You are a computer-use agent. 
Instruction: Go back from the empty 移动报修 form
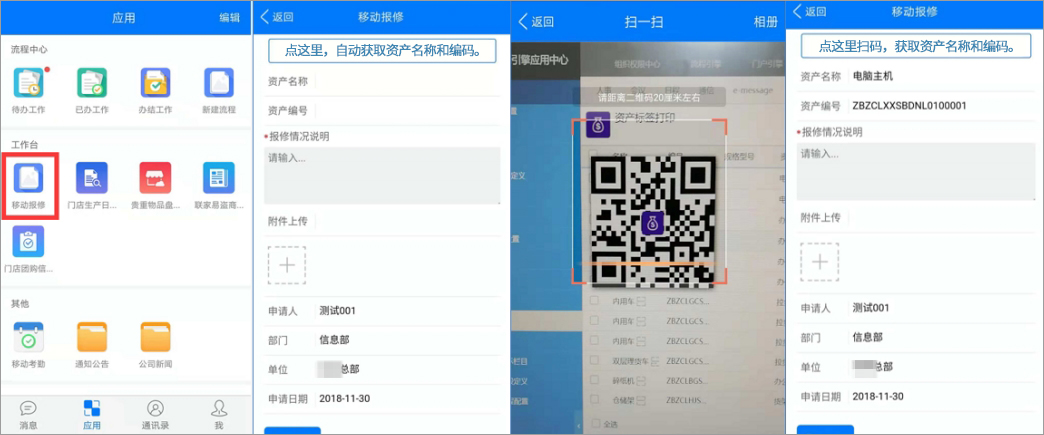(x=277, y=17)
